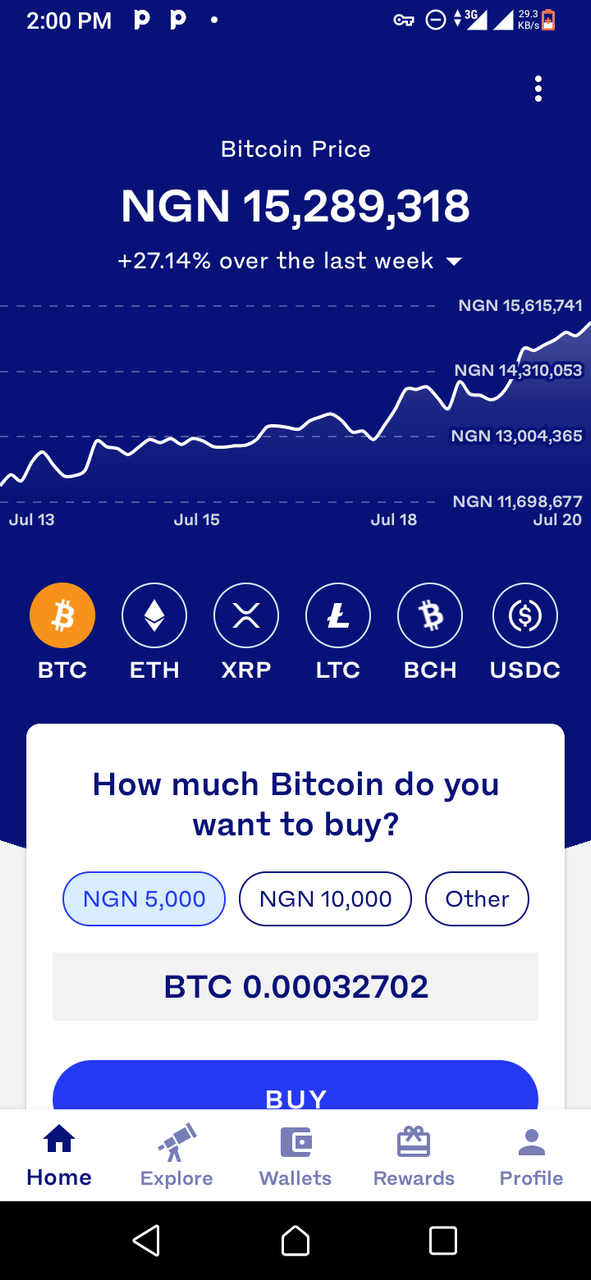Image resolution: width=591 pixels, height=1280 pixels.
Task: Tap the BTC 0.00032702 amount field
Action: (x=295, y=987)
